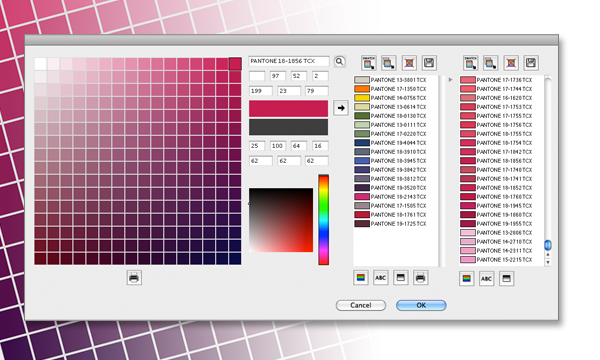Click the SWATCH load icon above the PANTONE 17-1736 list
The width and height of the screenshot is (600, 360).
tap(470, 63)
